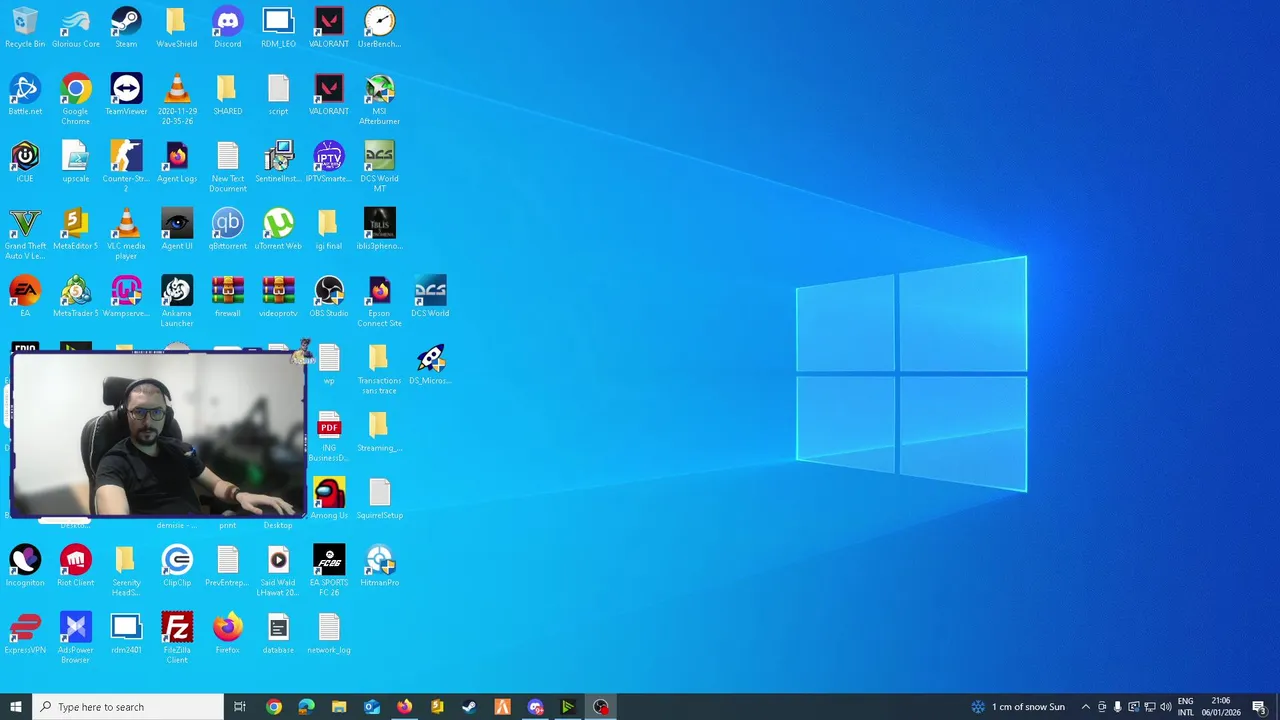Select the network_log file on desktop
1280x720 pixels.
click(329, 632)
